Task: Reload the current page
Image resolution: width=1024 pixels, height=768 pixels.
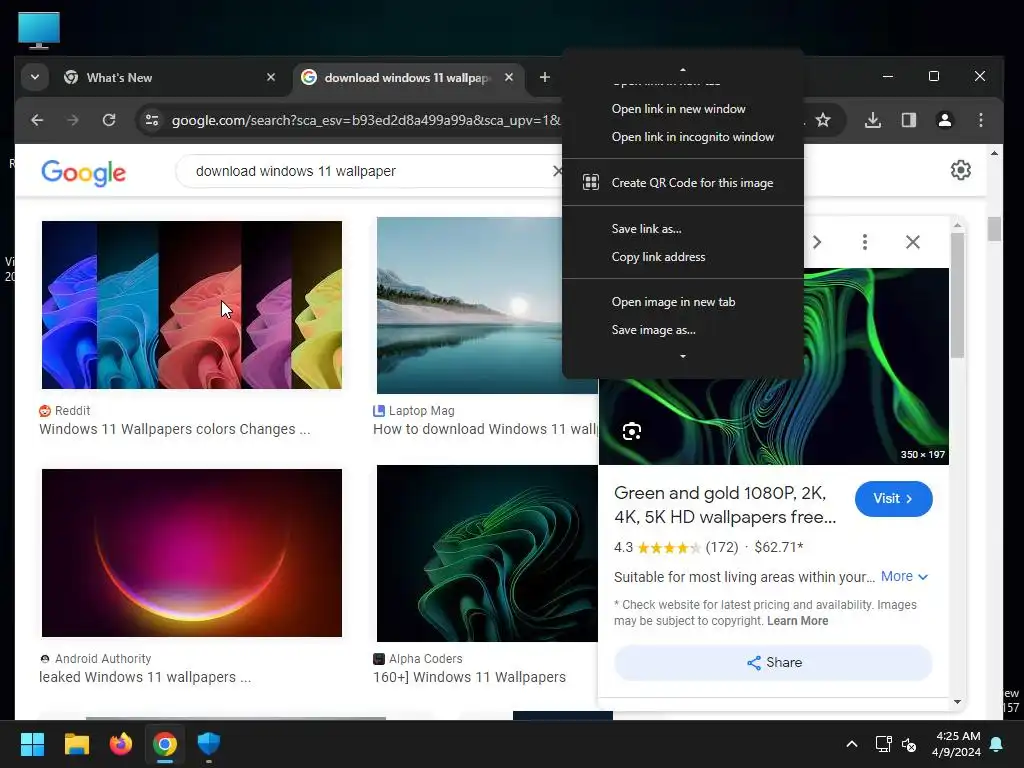Action: coord(109,120)
